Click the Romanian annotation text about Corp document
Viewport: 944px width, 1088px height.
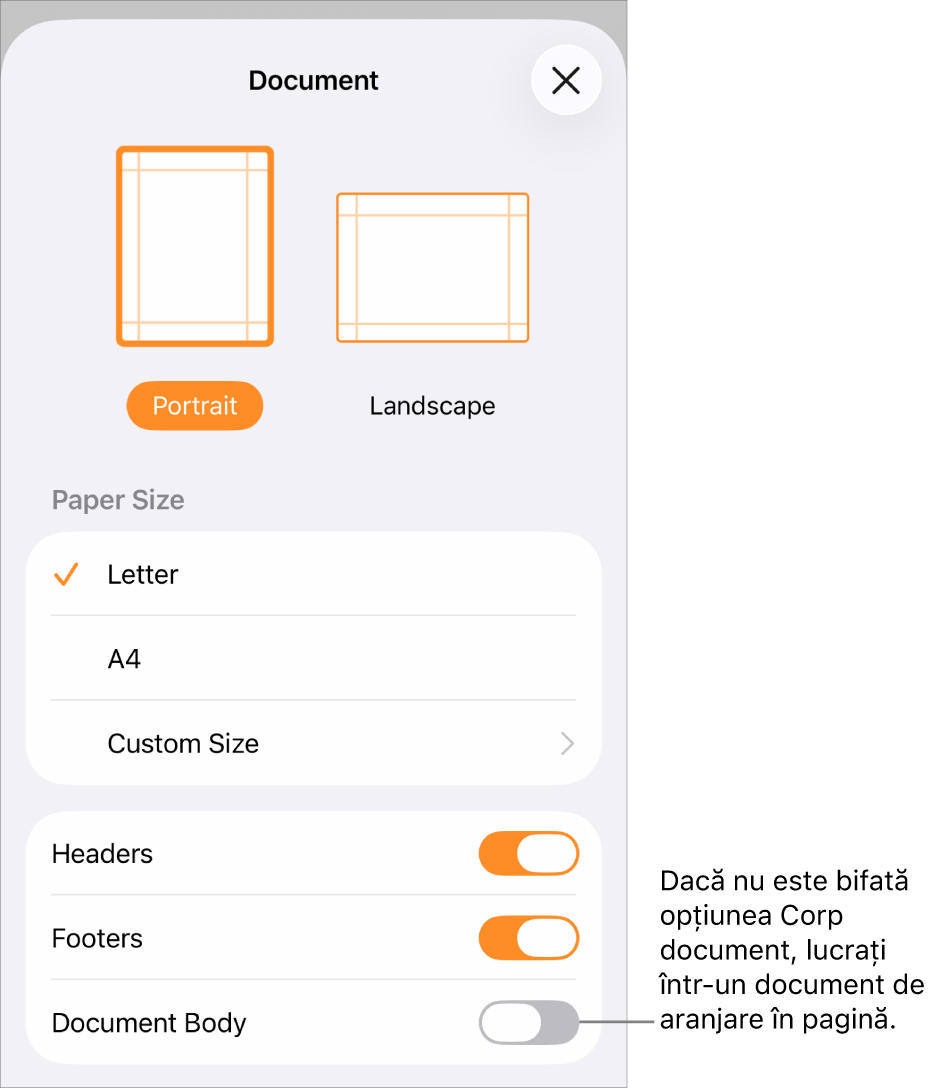tap(791, 950)
